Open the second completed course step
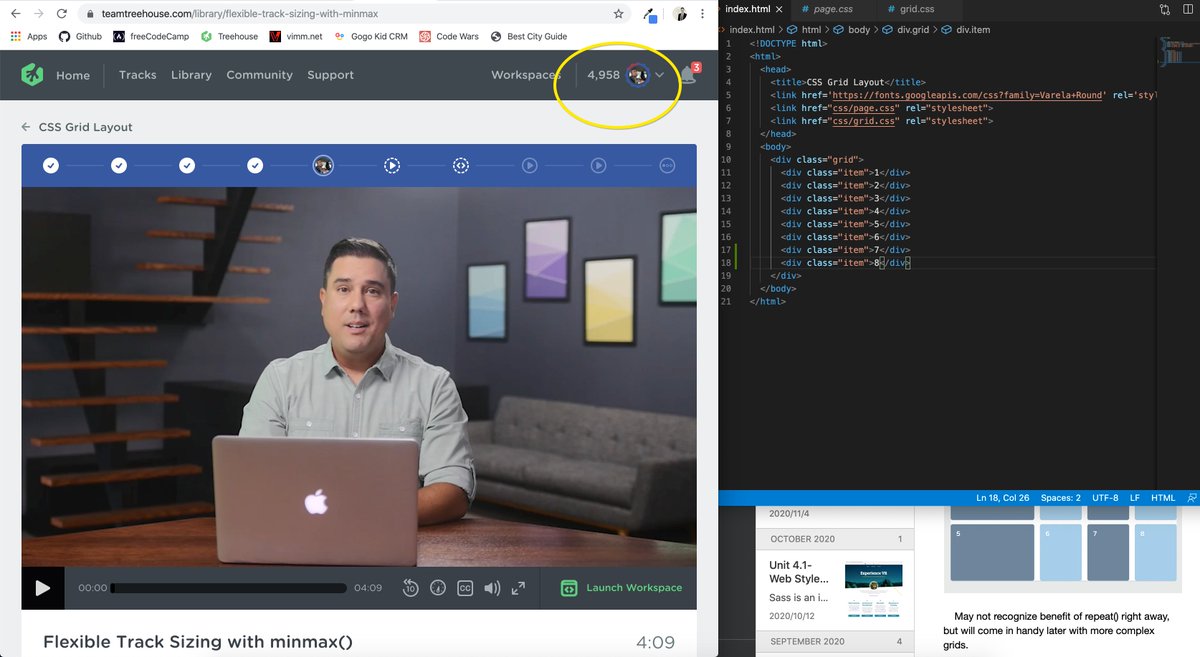 [x=119, y=165]
